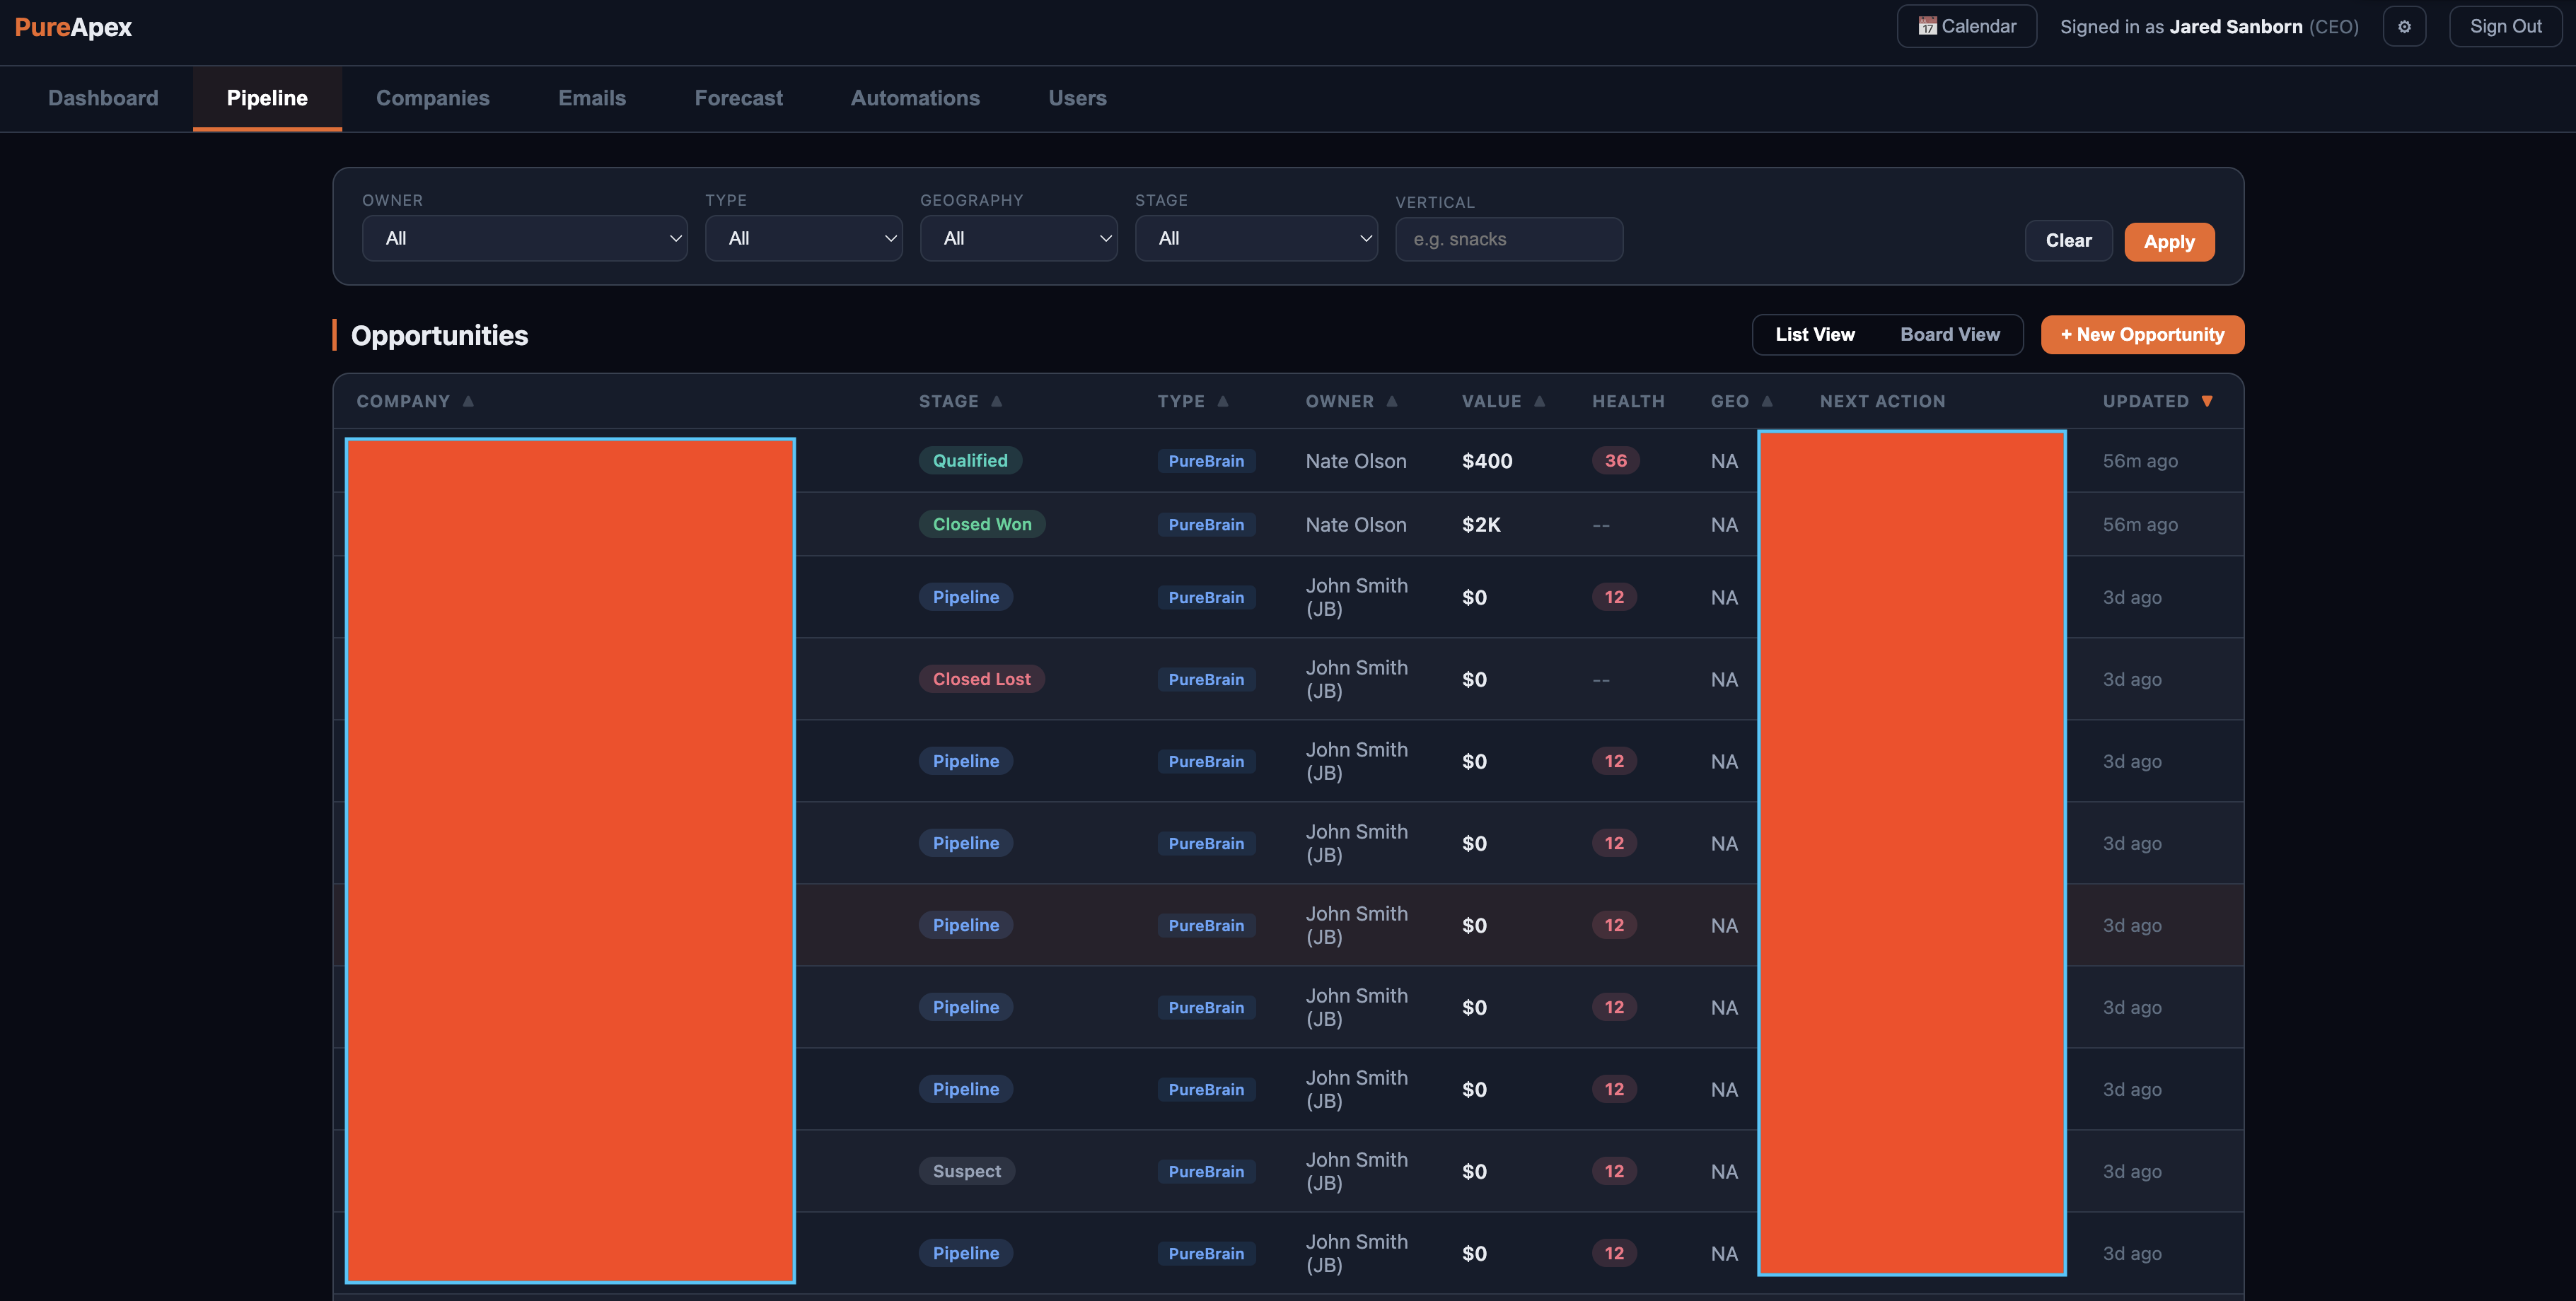
Task: Click health score 36 badge
Action: click(1615, 460)
